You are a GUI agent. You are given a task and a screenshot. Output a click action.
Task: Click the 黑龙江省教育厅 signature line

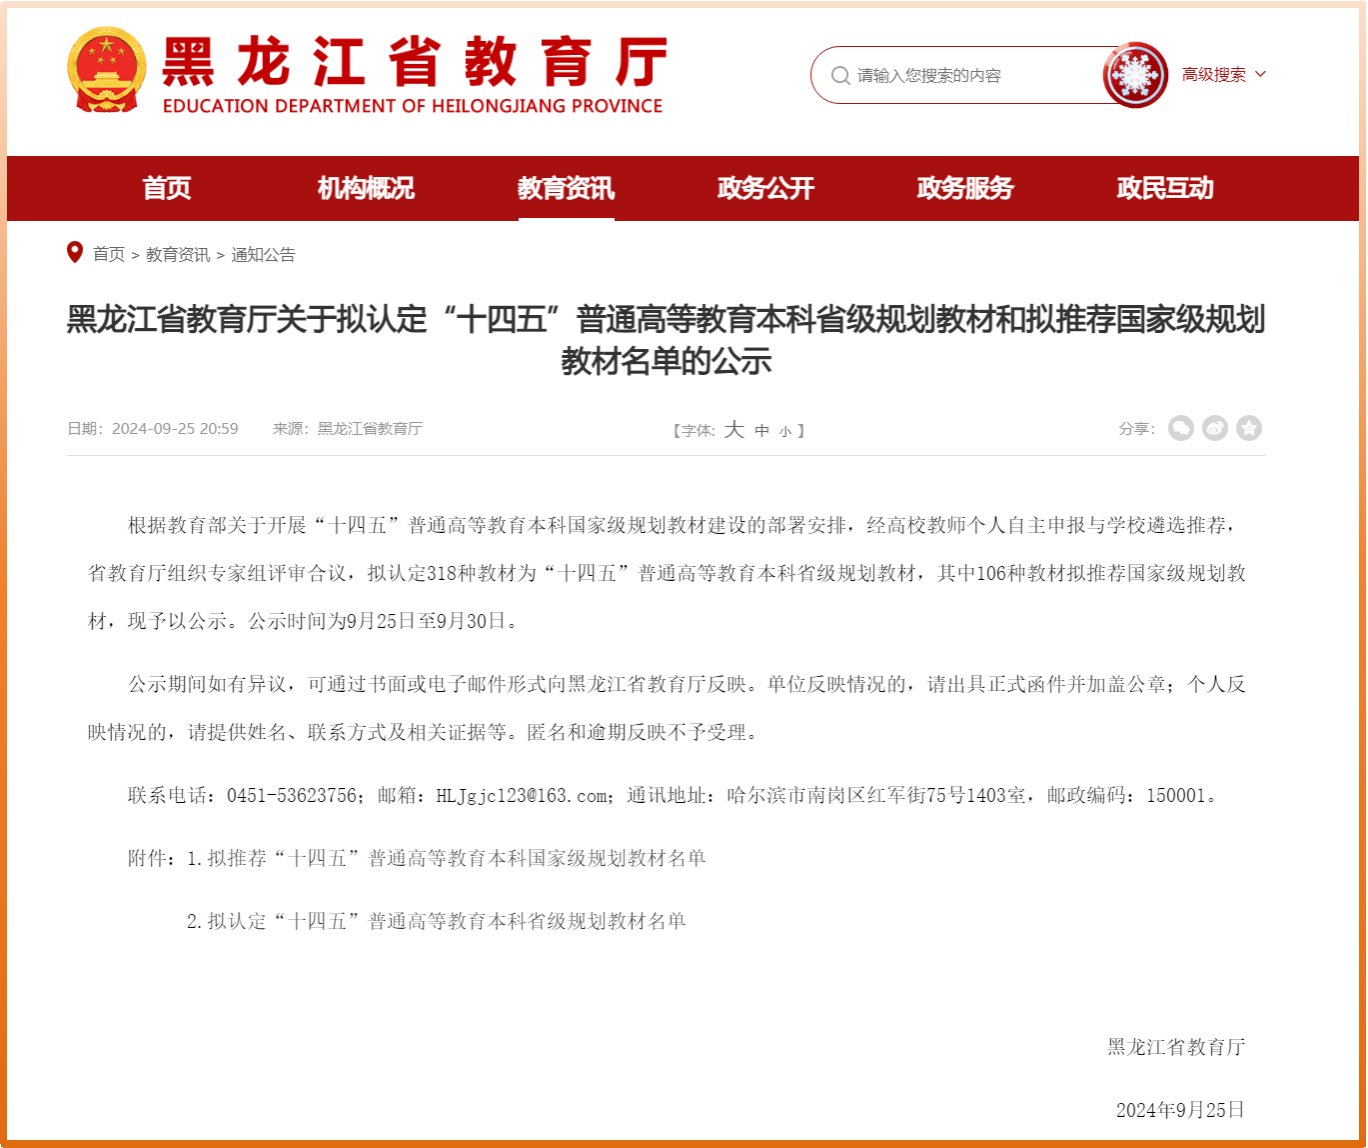(x=1176, y=1047)
